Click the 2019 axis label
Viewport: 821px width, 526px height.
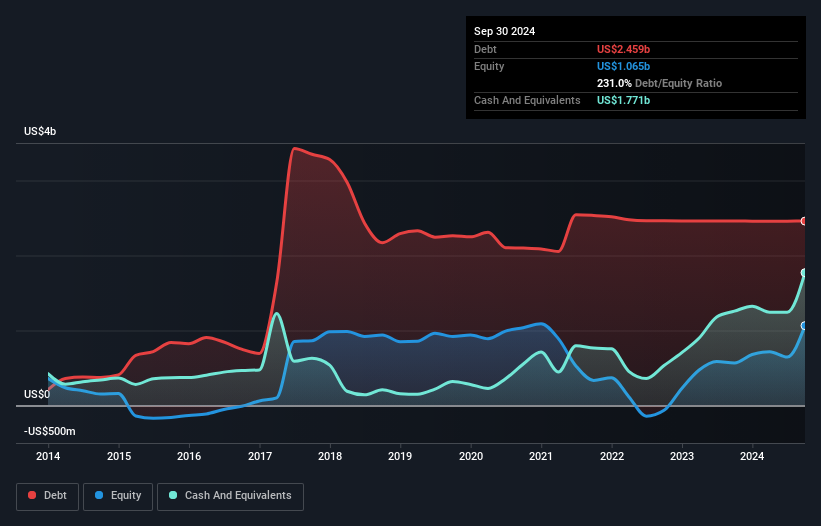(x=400, y=456)
